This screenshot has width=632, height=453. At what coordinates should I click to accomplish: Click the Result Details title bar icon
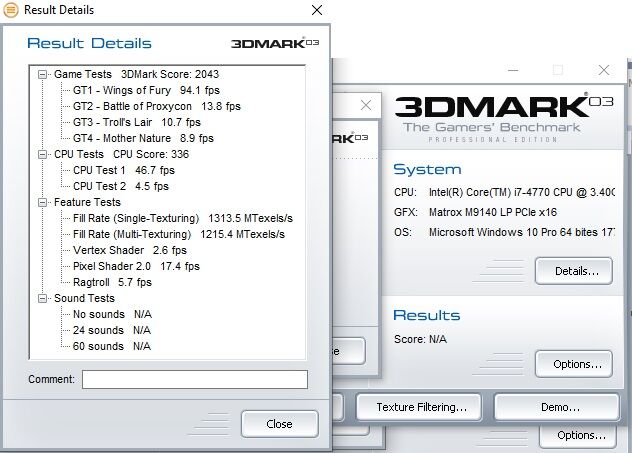coord(11,10)
